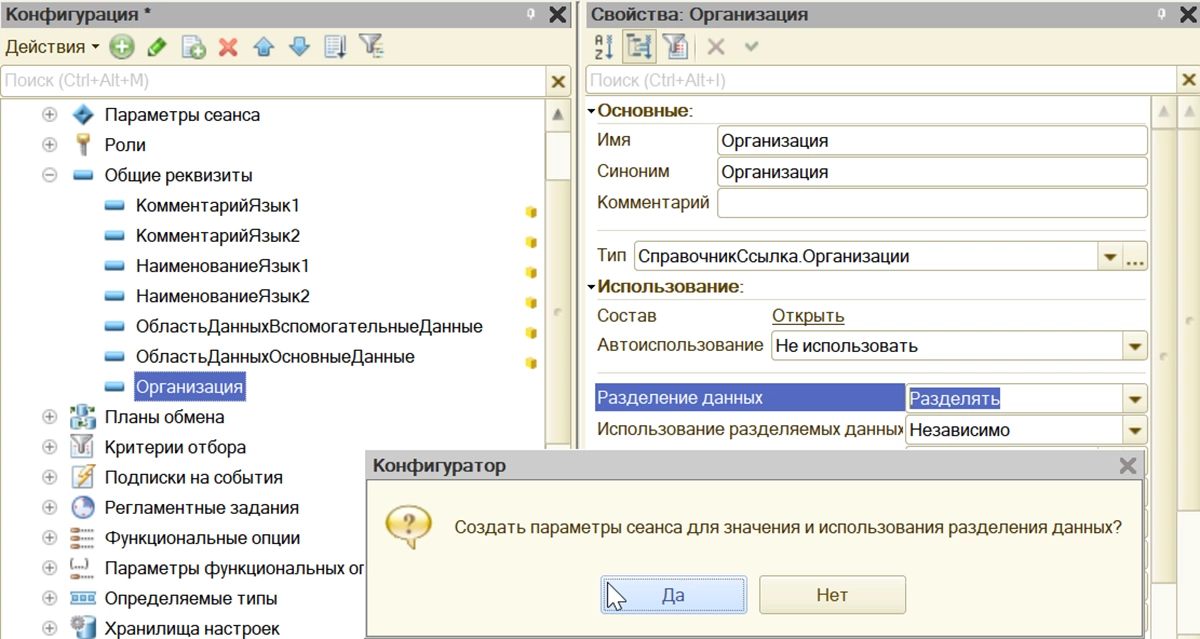Collapse the Общие реквизиты tree node

click(49, 175)
